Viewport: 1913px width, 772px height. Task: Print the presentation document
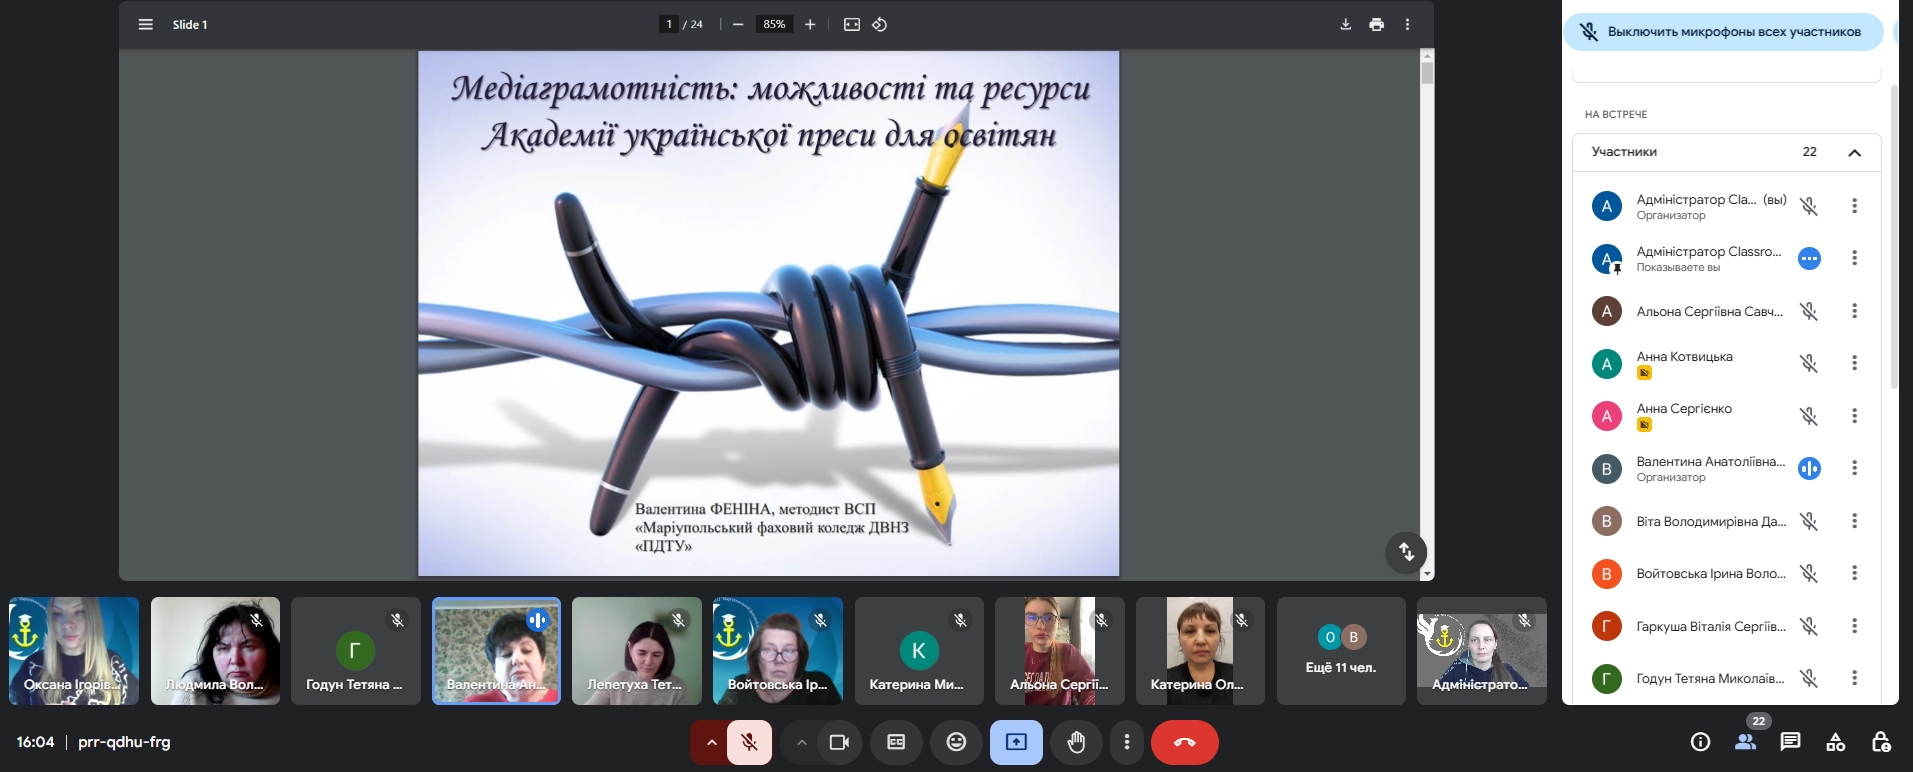coord(1376,24)
